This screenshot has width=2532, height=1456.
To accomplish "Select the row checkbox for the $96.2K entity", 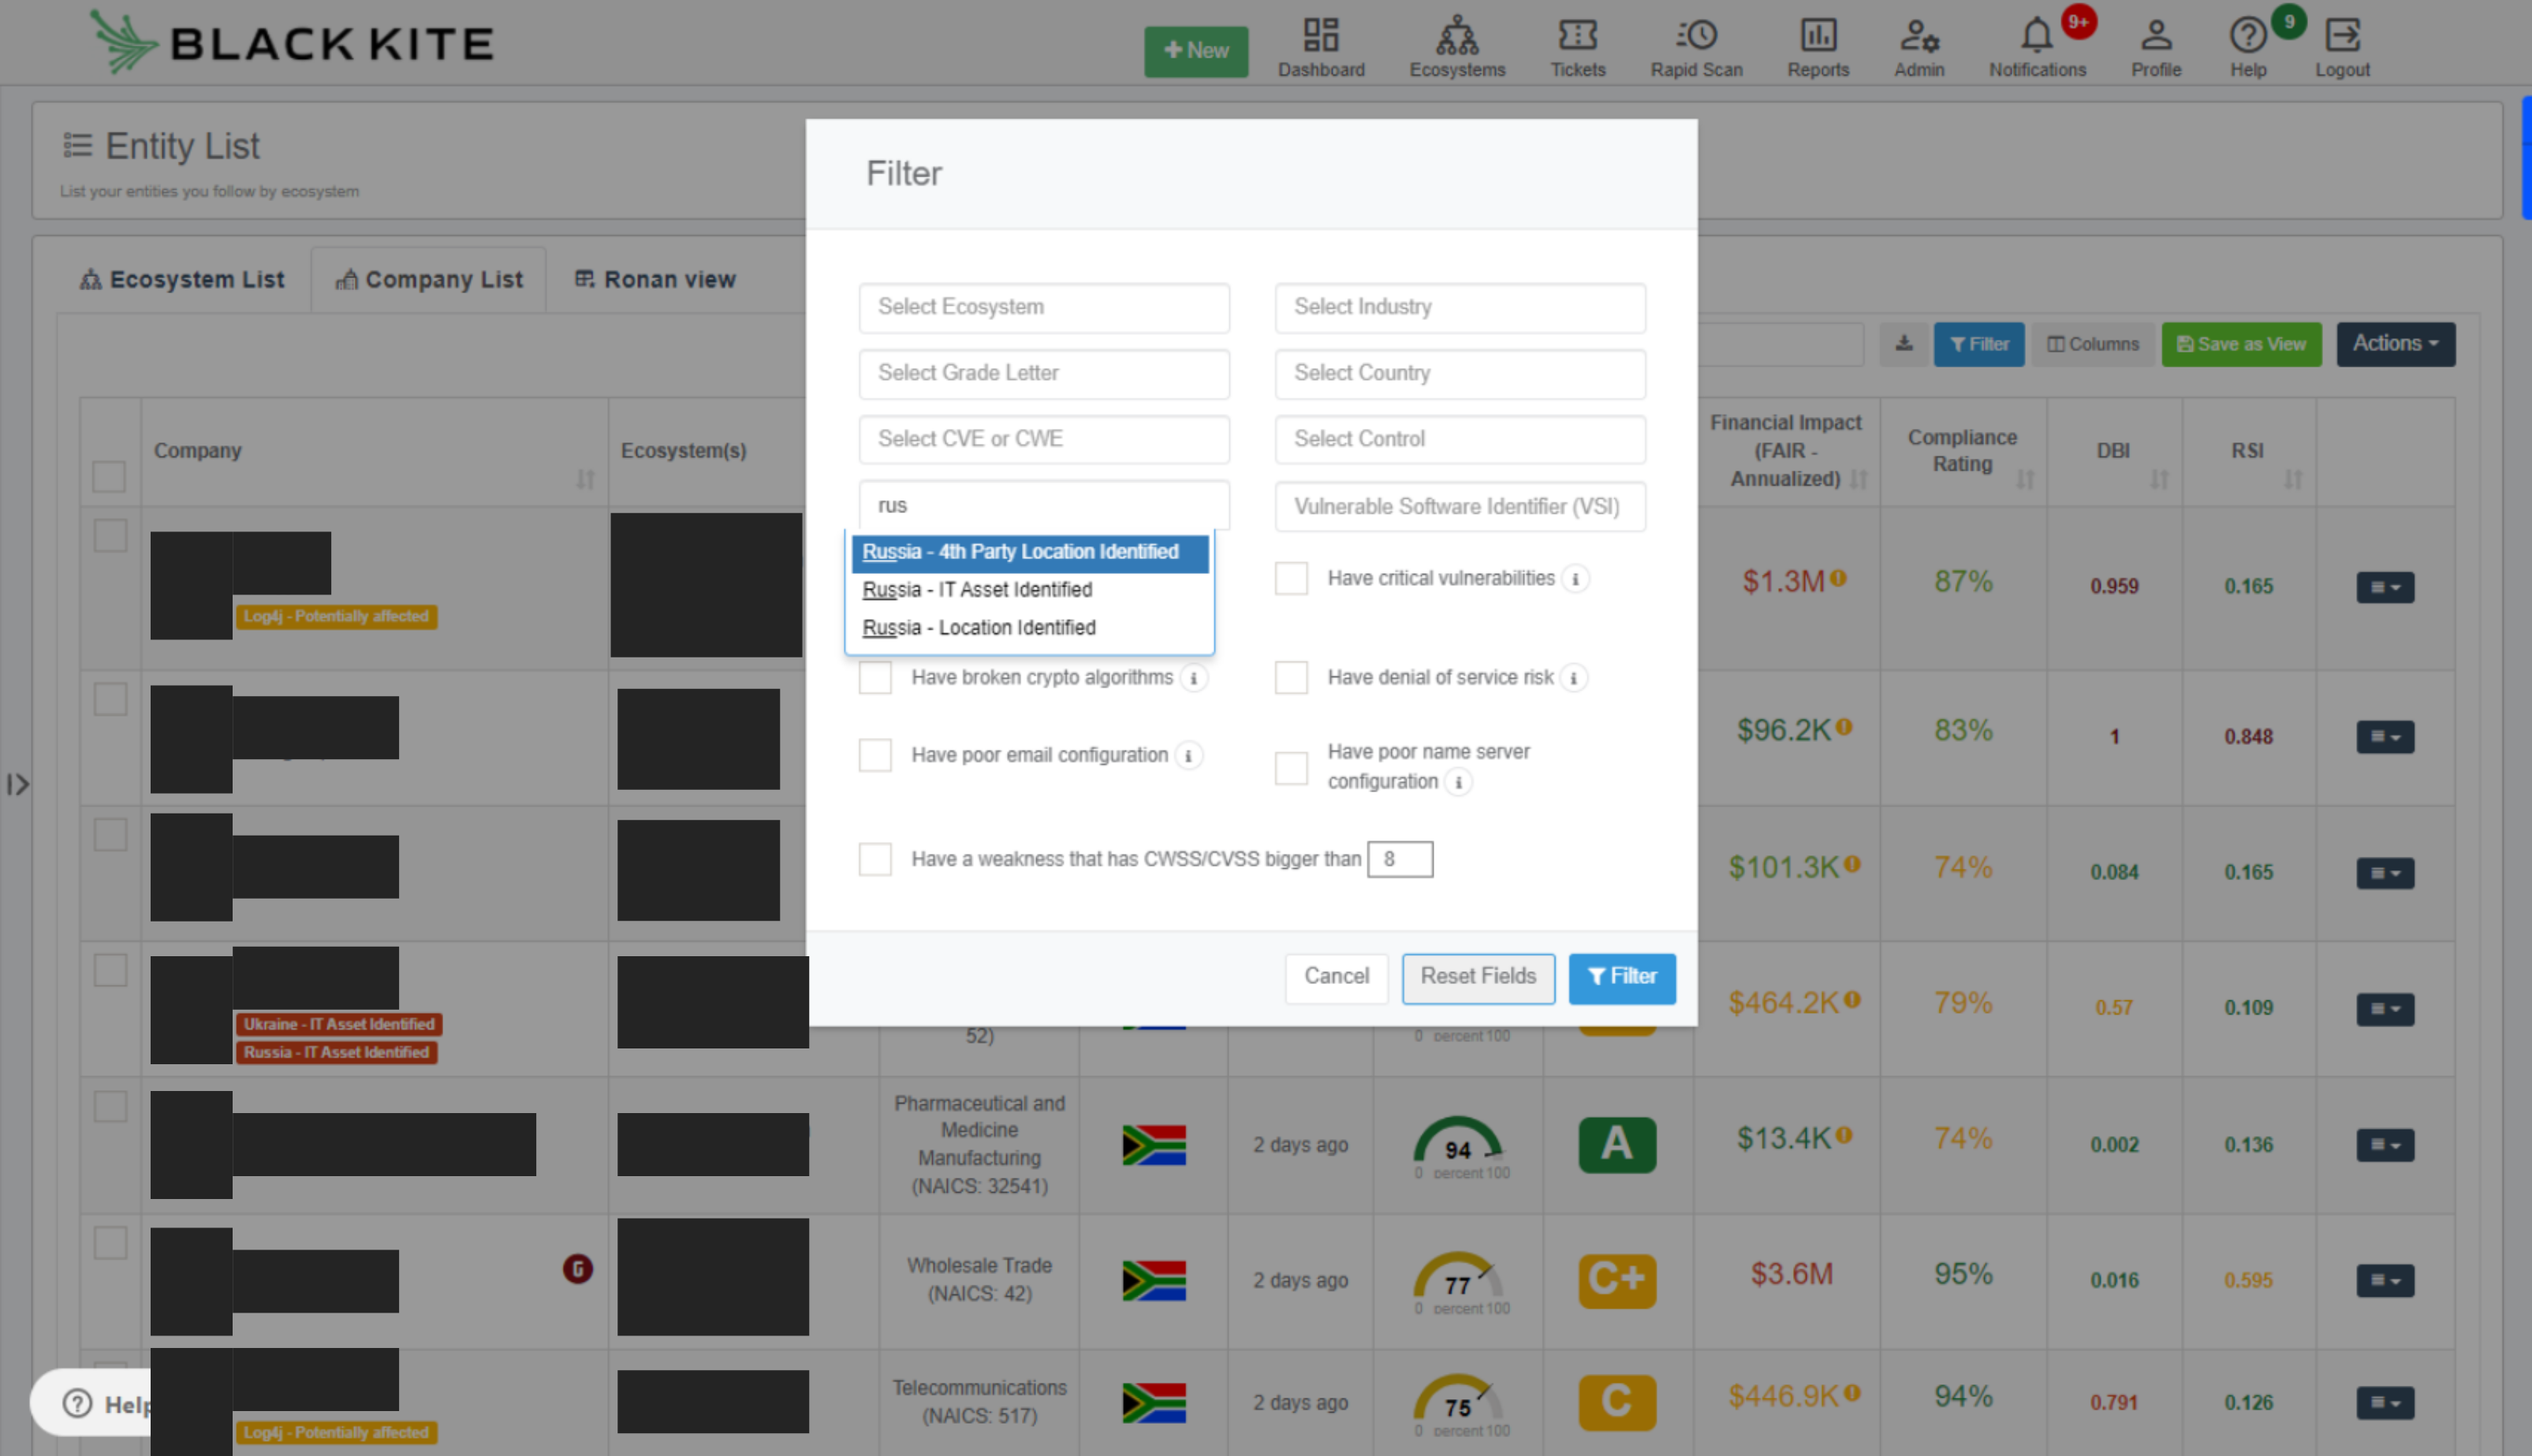I will pyautogui.click(x=110, y=699).
